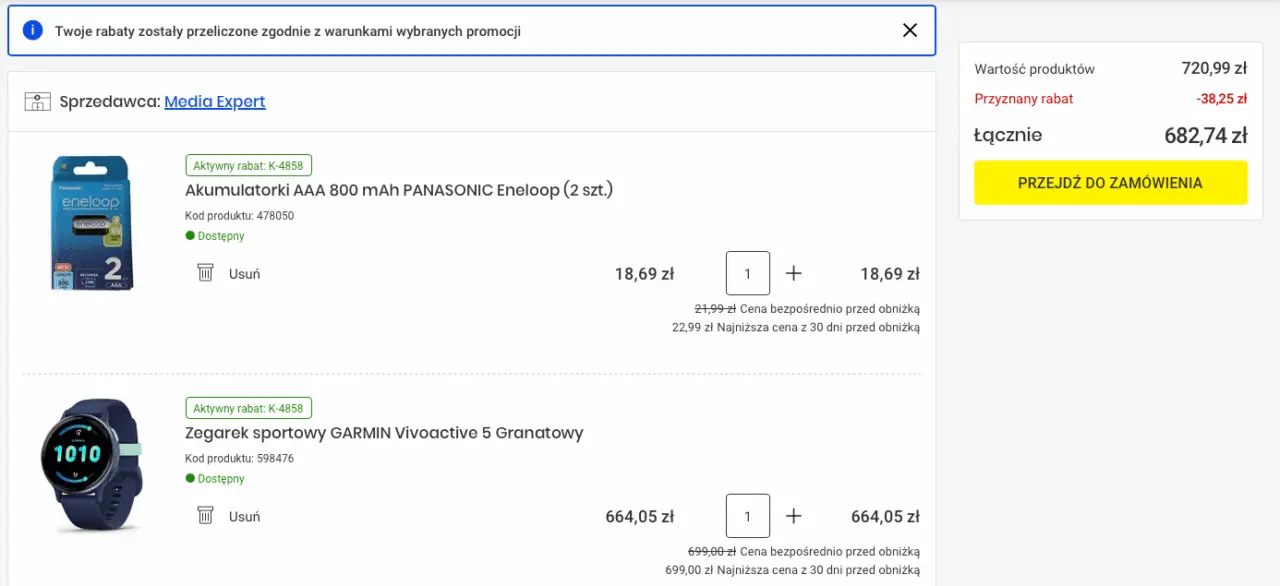The width and height of the screenshot is (1280, 586).
Task: Click the seller store icon
Action: point(37,102)
